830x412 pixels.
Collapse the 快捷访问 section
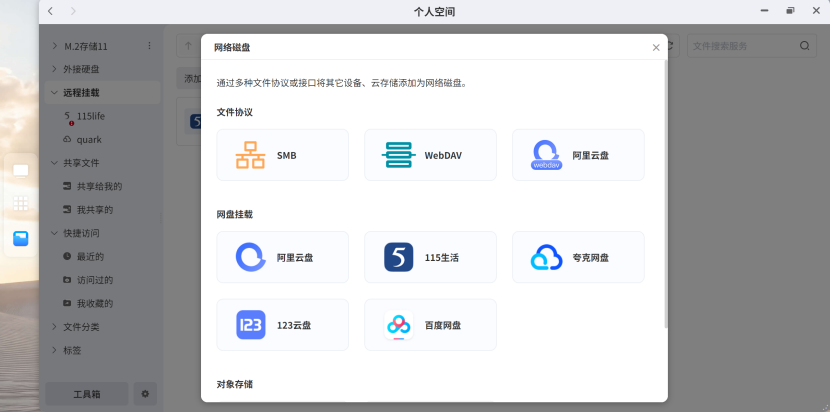[x=55, y=233]
